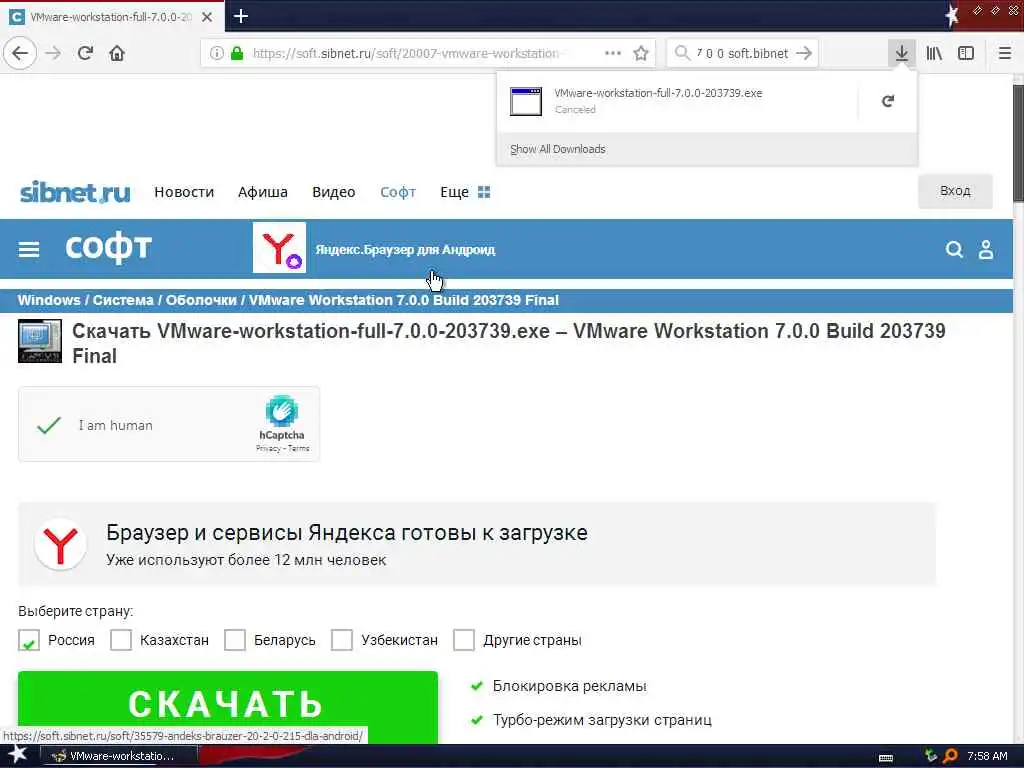Open the Library toolbar icon
The image size is (1024, 768).
tap(934, 53)
